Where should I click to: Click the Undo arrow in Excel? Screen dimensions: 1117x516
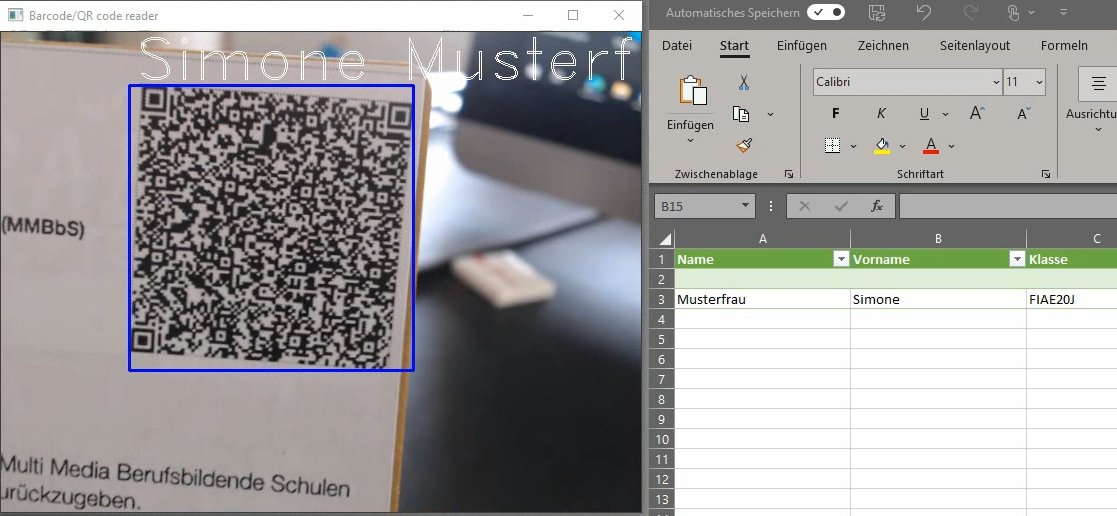pyautogui.click(x=923, y=12)
